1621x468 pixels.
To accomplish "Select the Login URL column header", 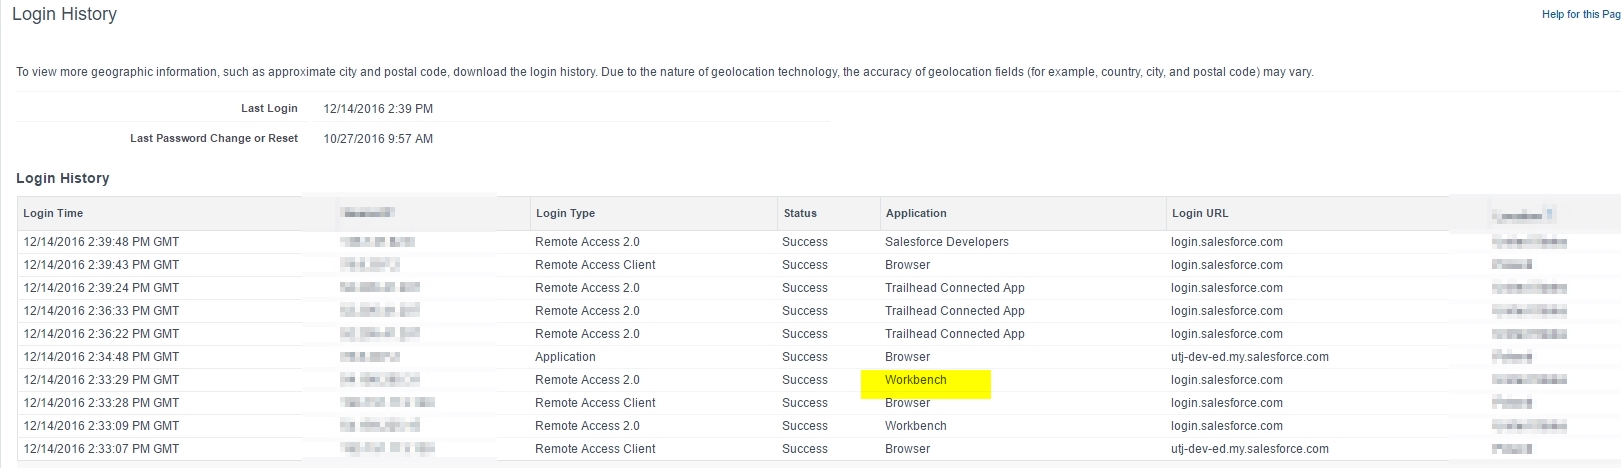I will tap(1200, 213).
